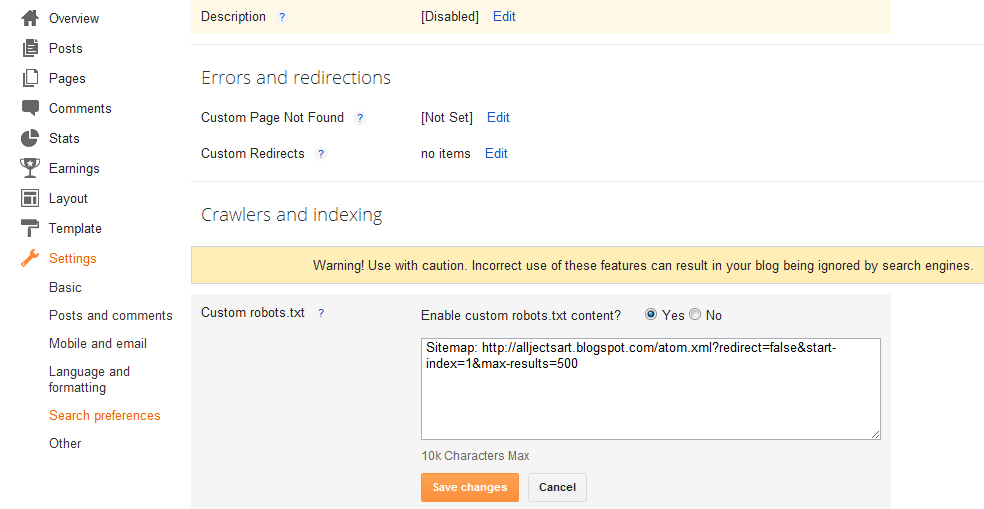Click the Layout grid icon
Screen dimensions: 984x509
(30, 198)
